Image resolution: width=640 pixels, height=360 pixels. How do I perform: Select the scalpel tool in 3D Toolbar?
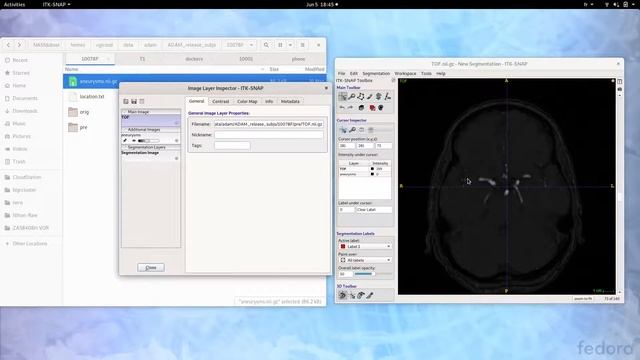click(361, 295)
